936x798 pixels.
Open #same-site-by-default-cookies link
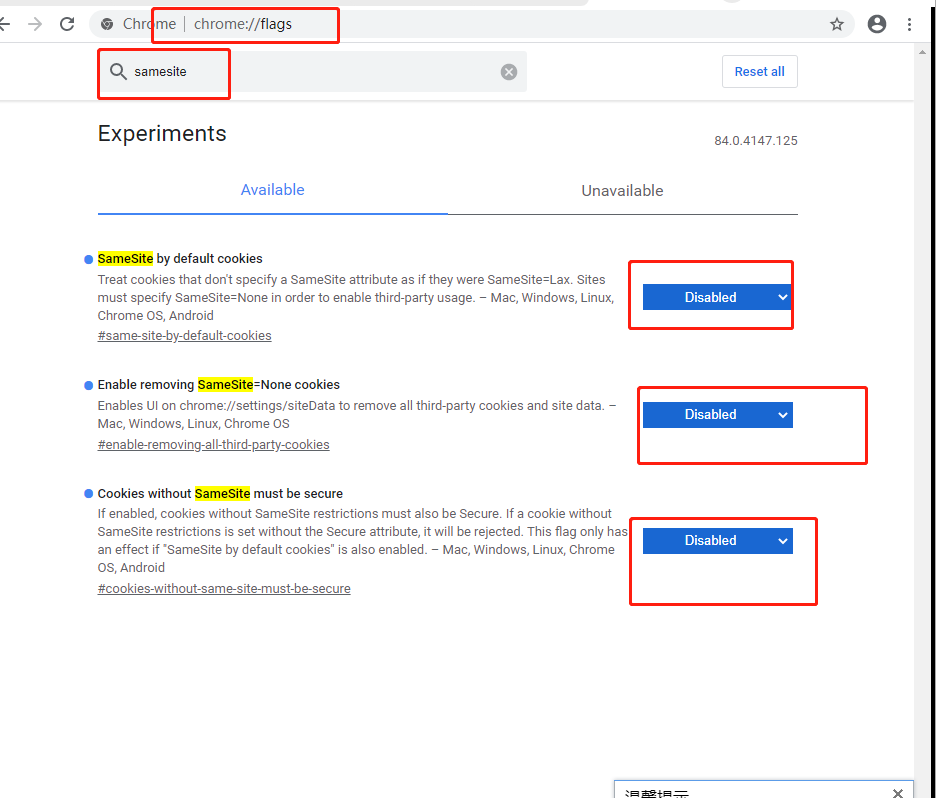(x=184, y=335)
